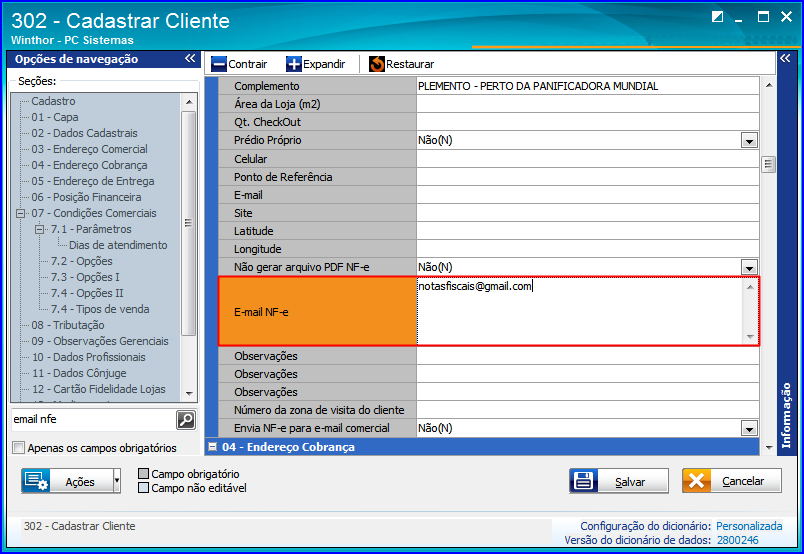Click the Qt. CheckOut input field
The height and width of the screenshot is (554, 804).
click(588, 122)
